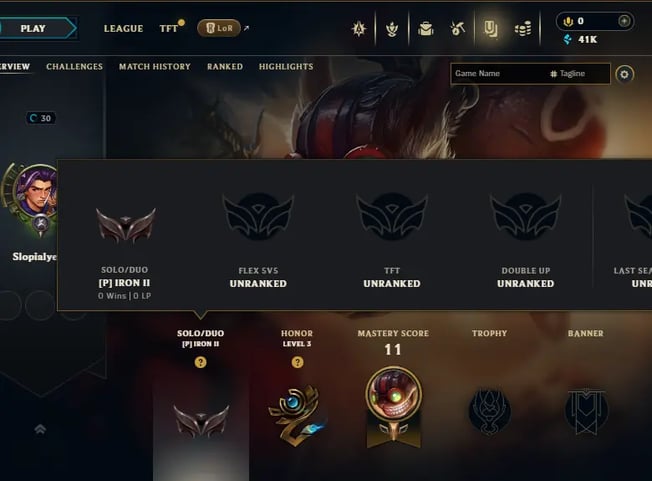
Task: Click the Zoe summoner avatar thumbnail
Action: (37, 191)
